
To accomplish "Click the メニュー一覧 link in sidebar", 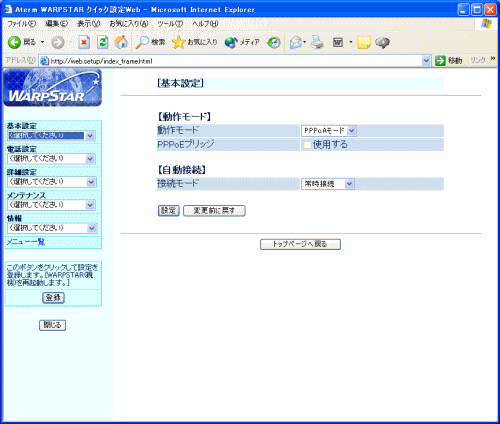I will point(26,242).
